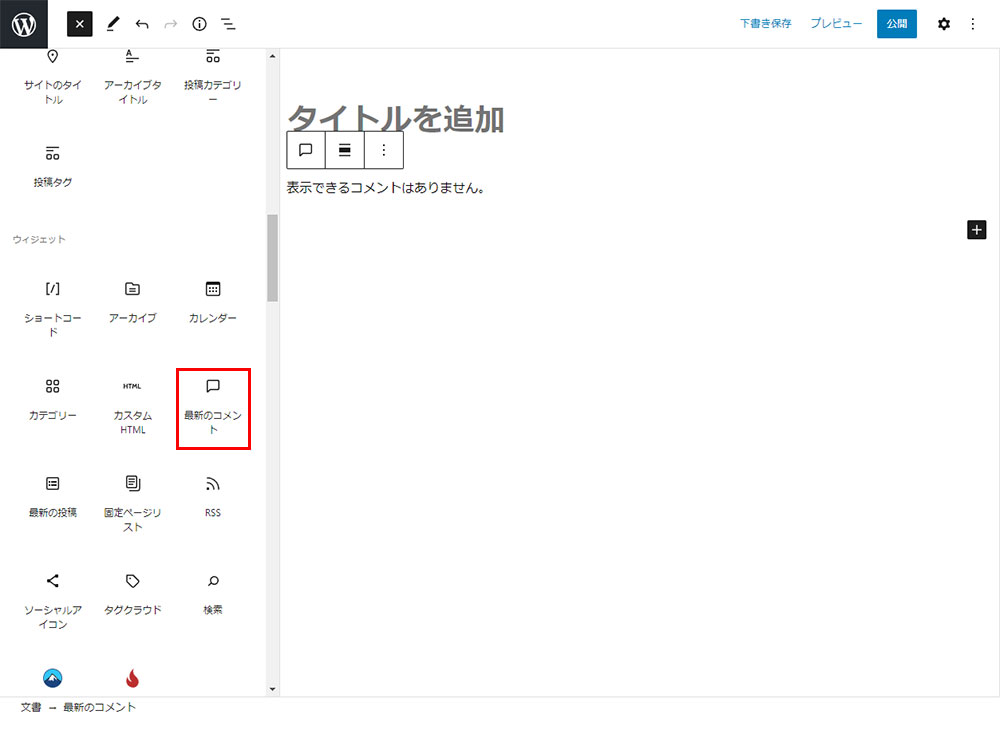Insert the Latest Comments block
Image resolution: width=1000 pixels, height=742 pixels.
coord(212,407)
